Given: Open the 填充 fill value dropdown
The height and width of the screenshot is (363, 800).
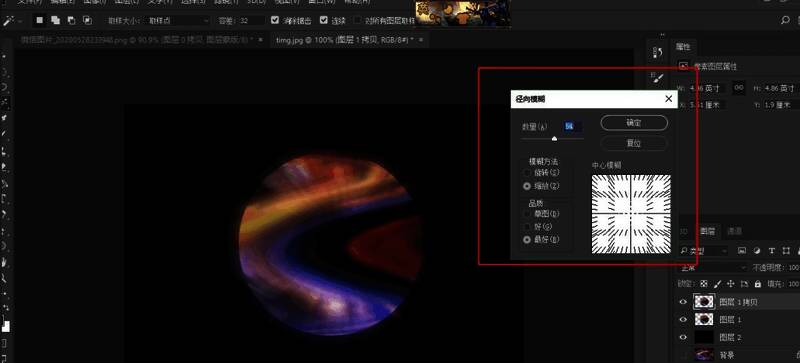Looking at the screenshot, I should coord(793,284).
